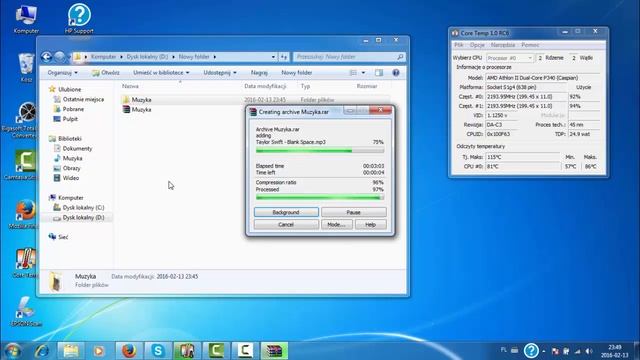Open the Narzędzia menu in Core Temp
The height and width of the screenshot is (360, 640).
pyautogui.click(x=503, y=45)
